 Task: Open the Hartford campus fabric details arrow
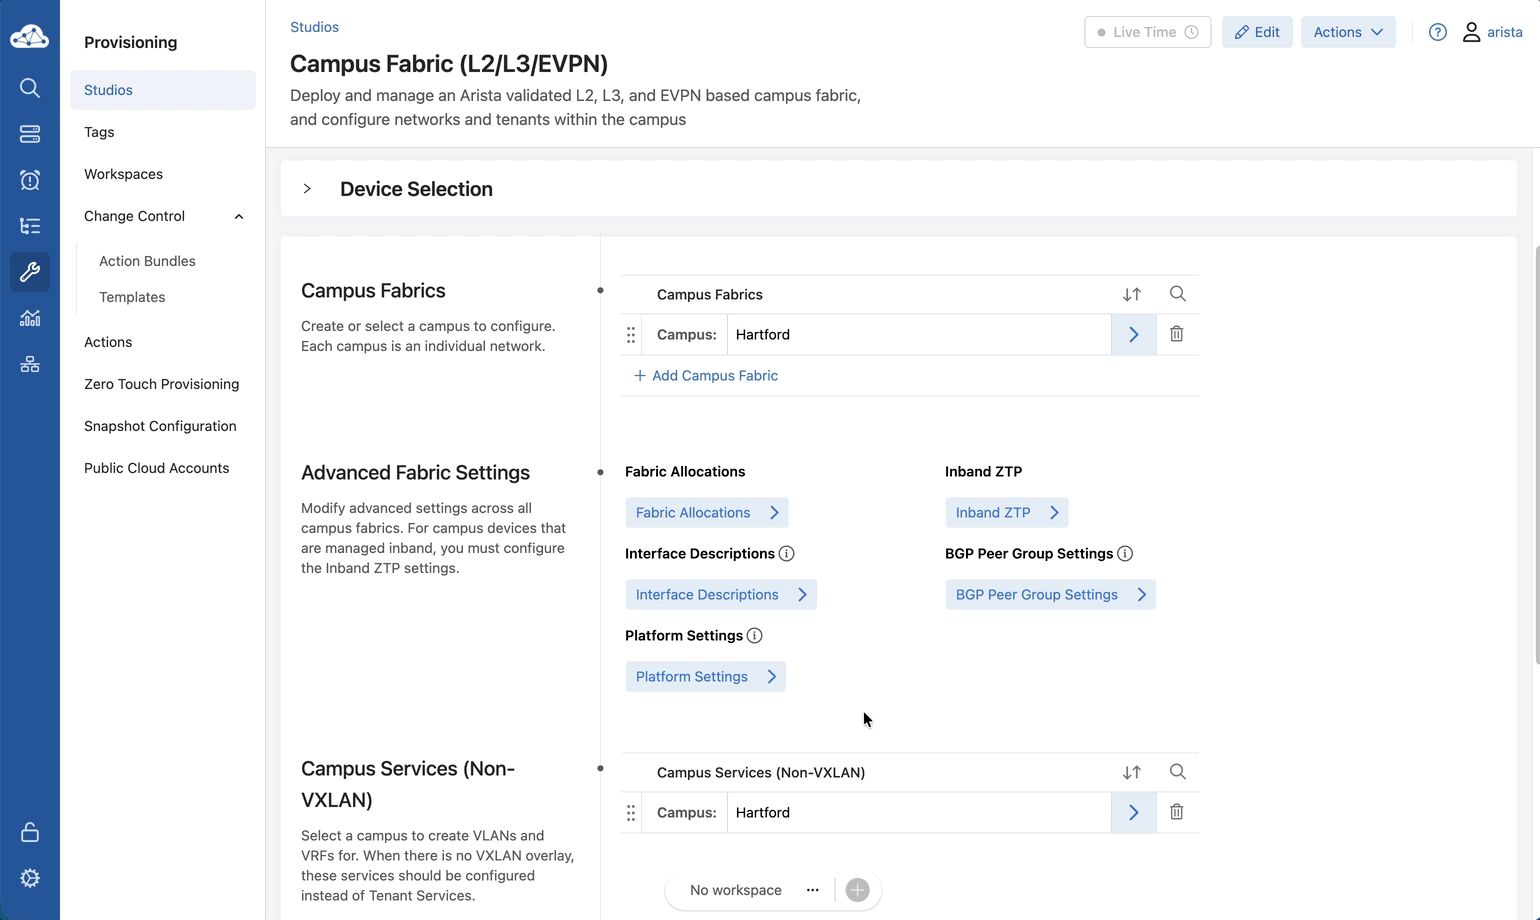click(1134, 335)
